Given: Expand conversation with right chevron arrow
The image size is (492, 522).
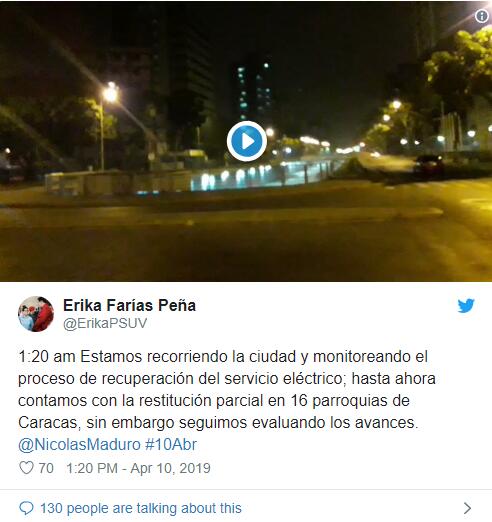Looking at the screenshot, I should point(468,508).
